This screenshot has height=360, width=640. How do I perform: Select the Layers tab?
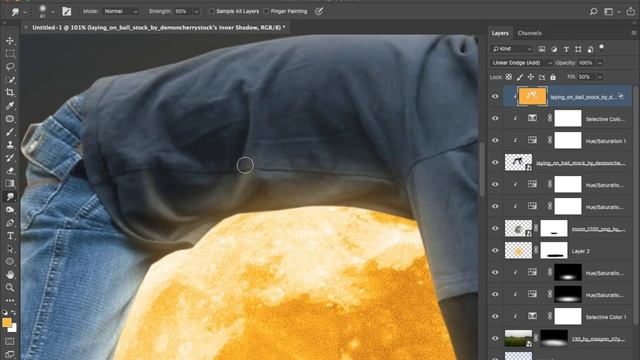click(500, 33)
